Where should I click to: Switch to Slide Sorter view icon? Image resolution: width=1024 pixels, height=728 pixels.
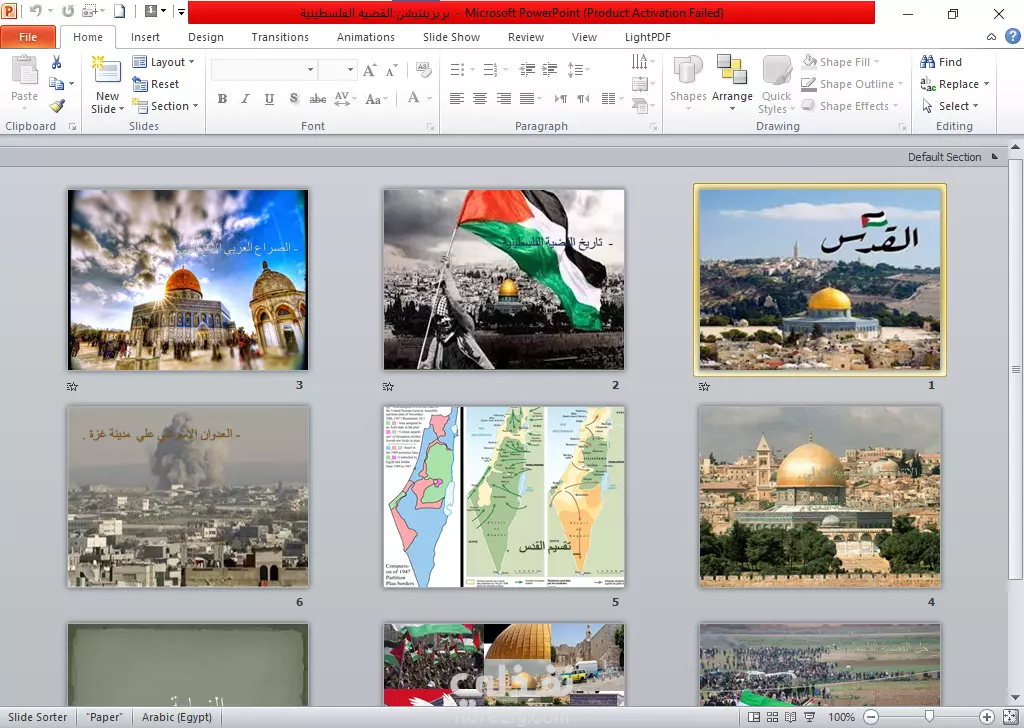772,717
